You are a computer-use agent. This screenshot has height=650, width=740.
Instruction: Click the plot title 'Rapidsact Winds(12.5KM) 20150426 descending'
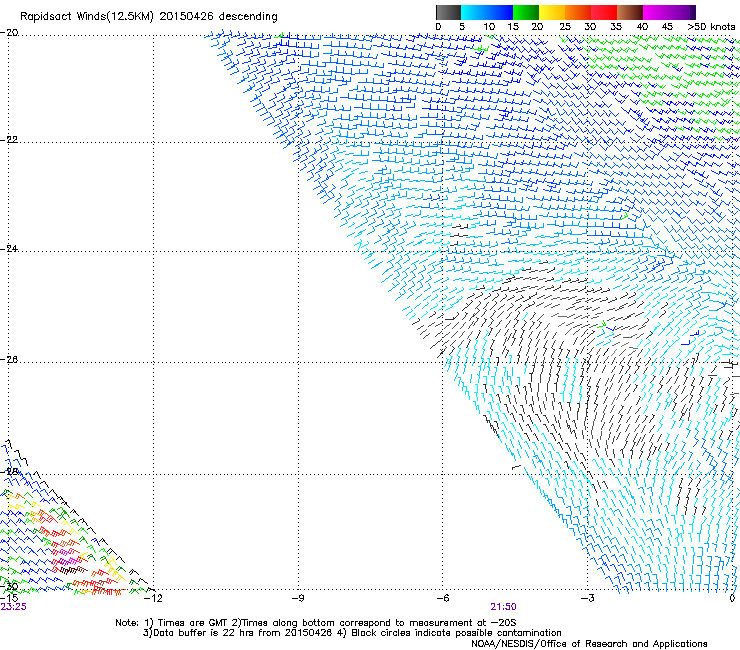pyautogui.click(x=149, y=17)
